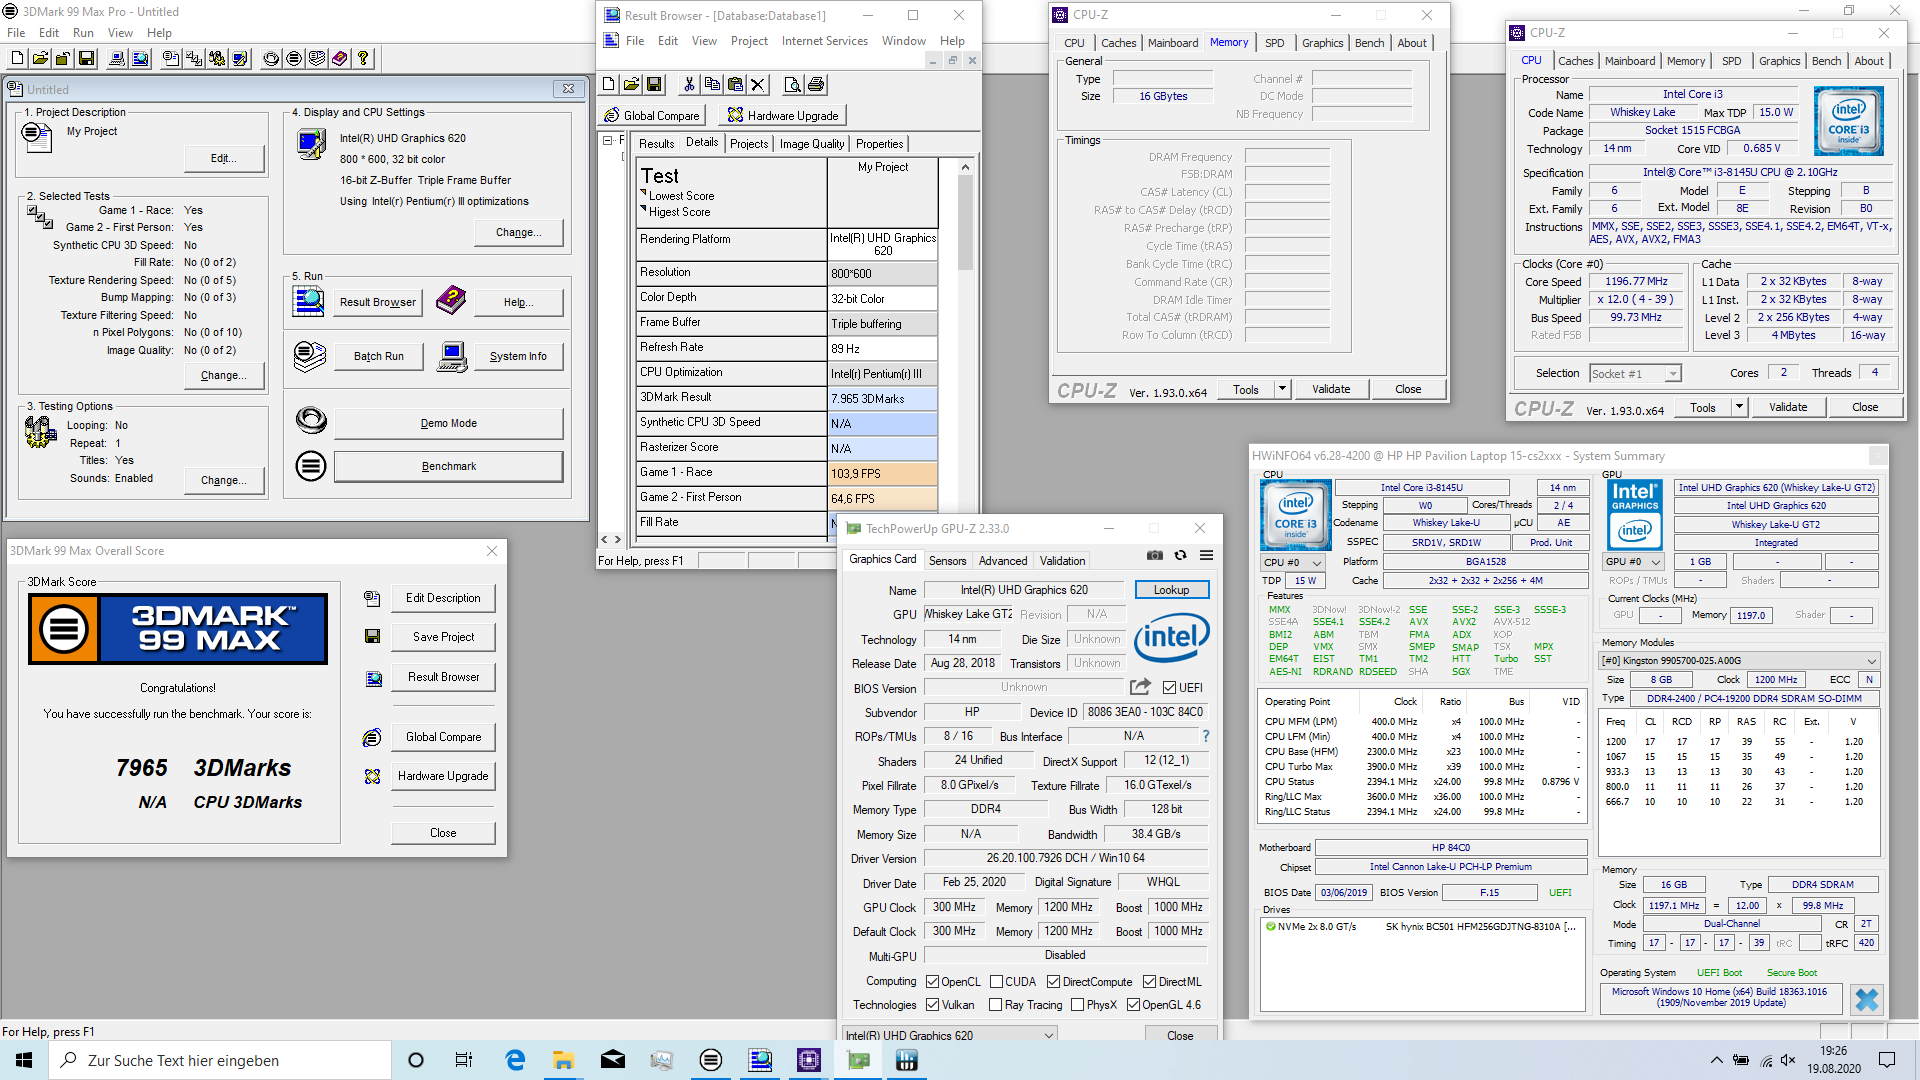Click Result Browser magnifier icon in 3DMark toolbar

point(140,59)
